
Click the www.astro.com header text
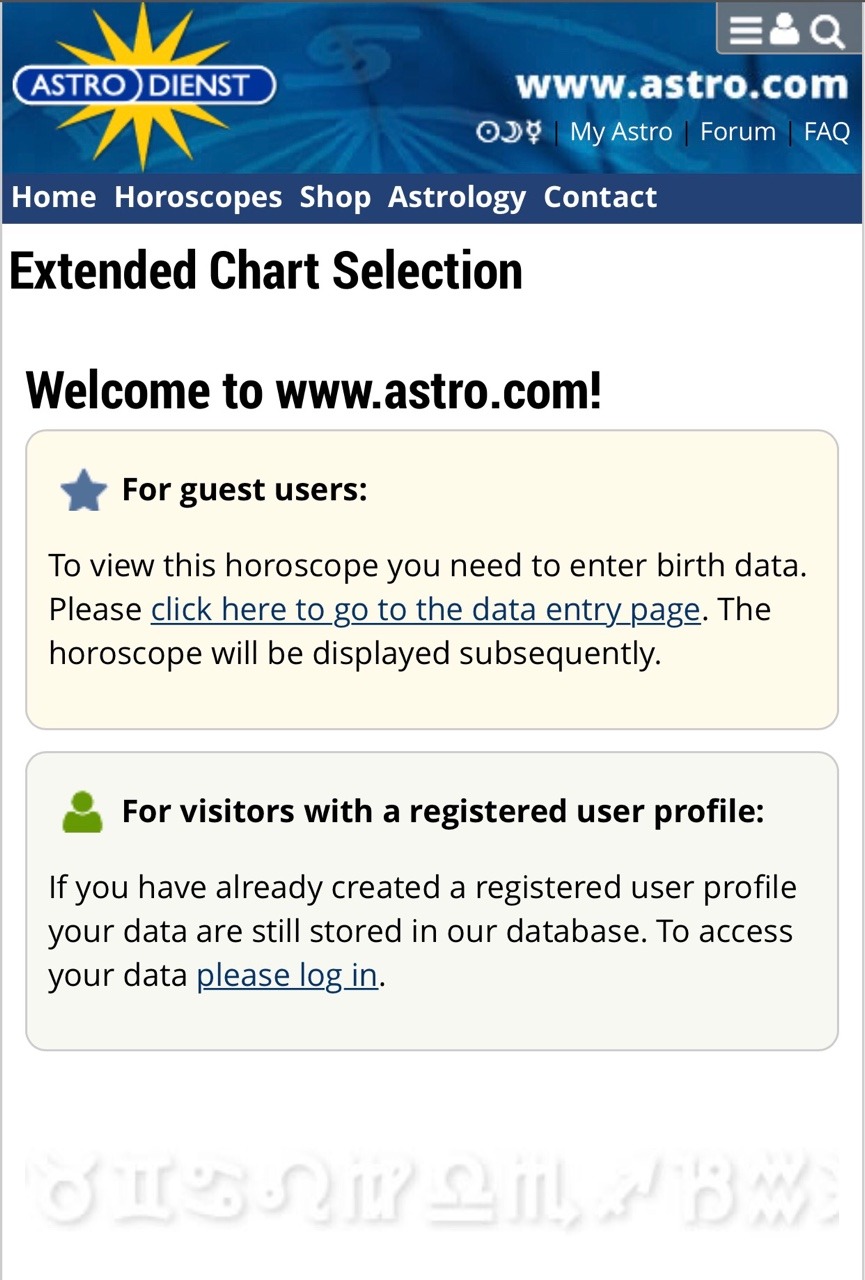tap(682, 85)
